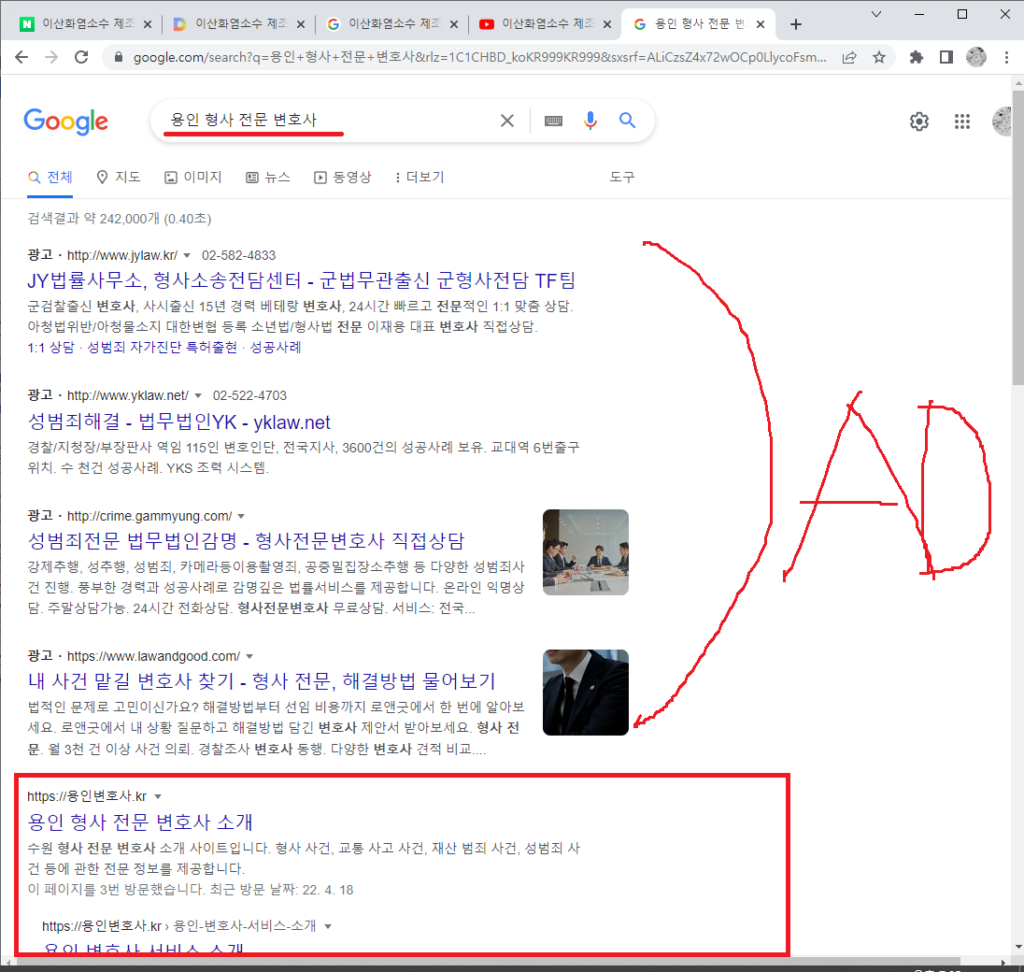This screenshot has height=972, width=1024.
Task: Follow the 성공사례 sitelink
Action: (276, 347)
